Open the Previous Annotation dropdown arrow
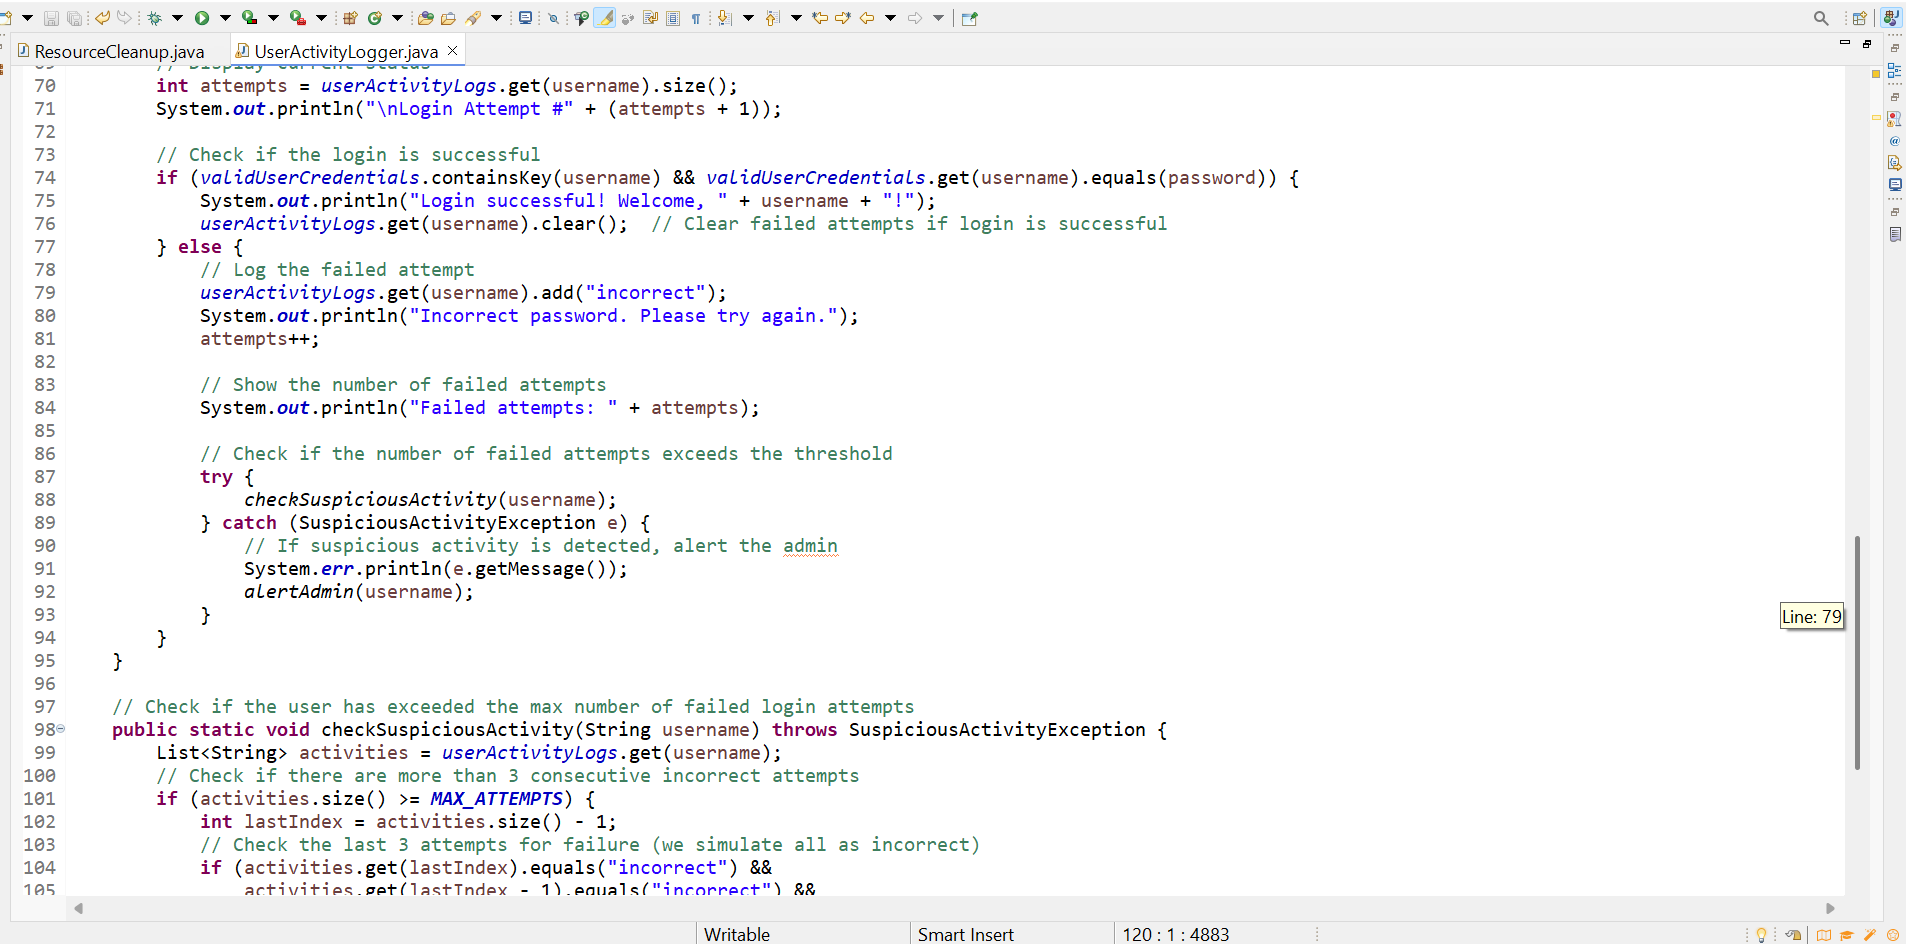Screen dimensions: 1906x944 pos(796,18)
